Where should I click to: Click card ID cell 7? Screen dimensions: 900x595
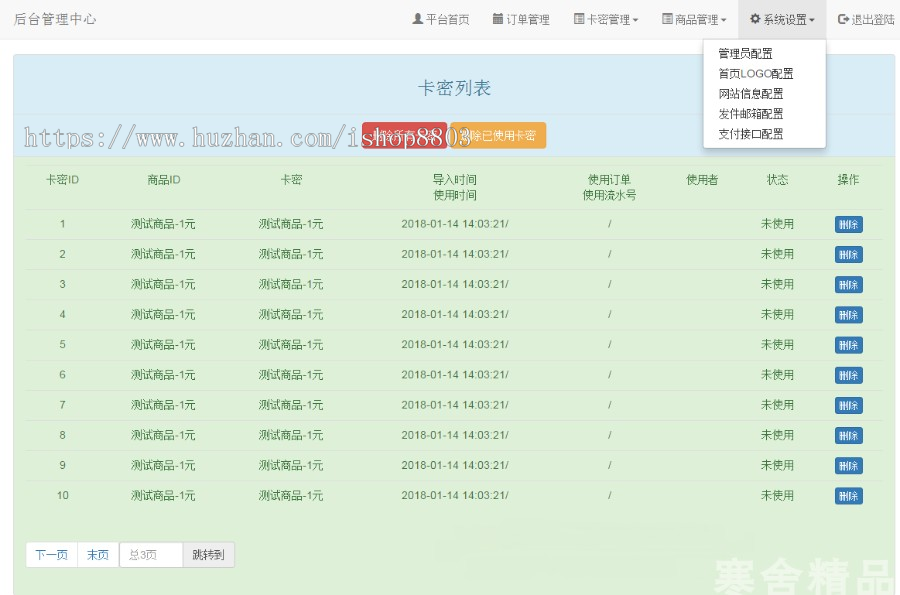click(x=63, y=405)
